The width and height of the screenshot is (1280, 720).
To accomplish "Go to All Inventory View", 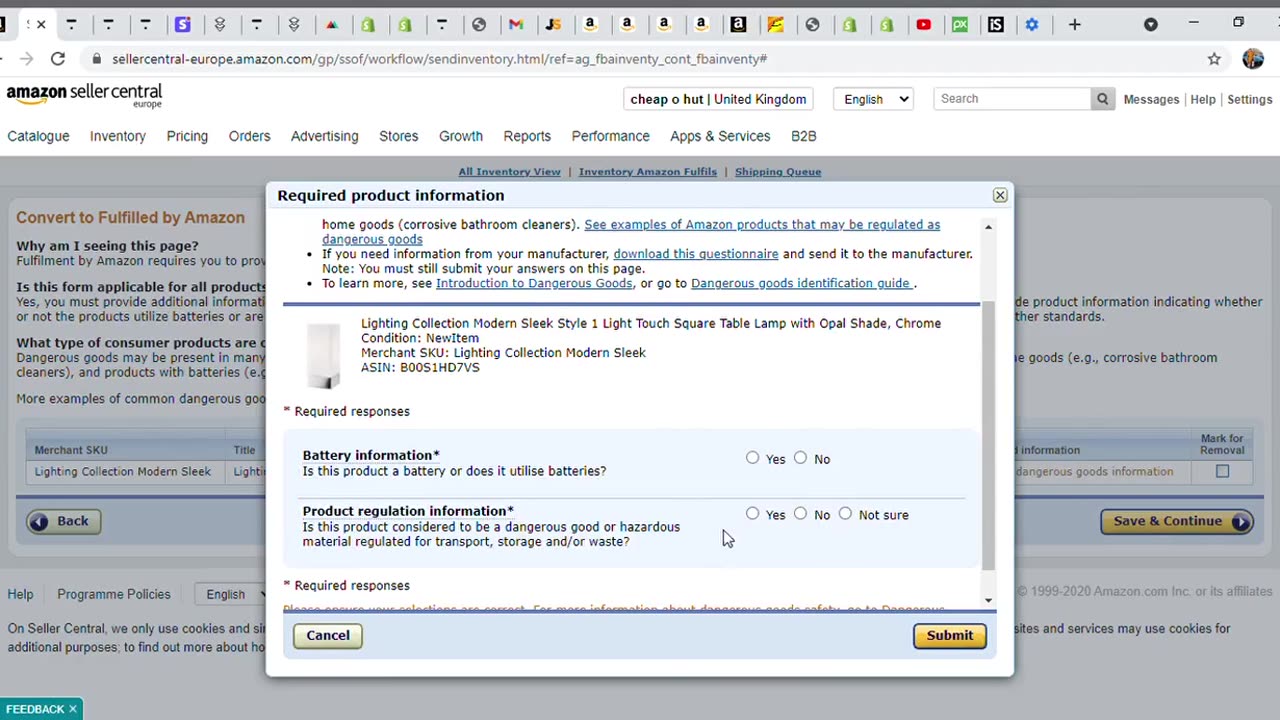I will click(509, 171).
